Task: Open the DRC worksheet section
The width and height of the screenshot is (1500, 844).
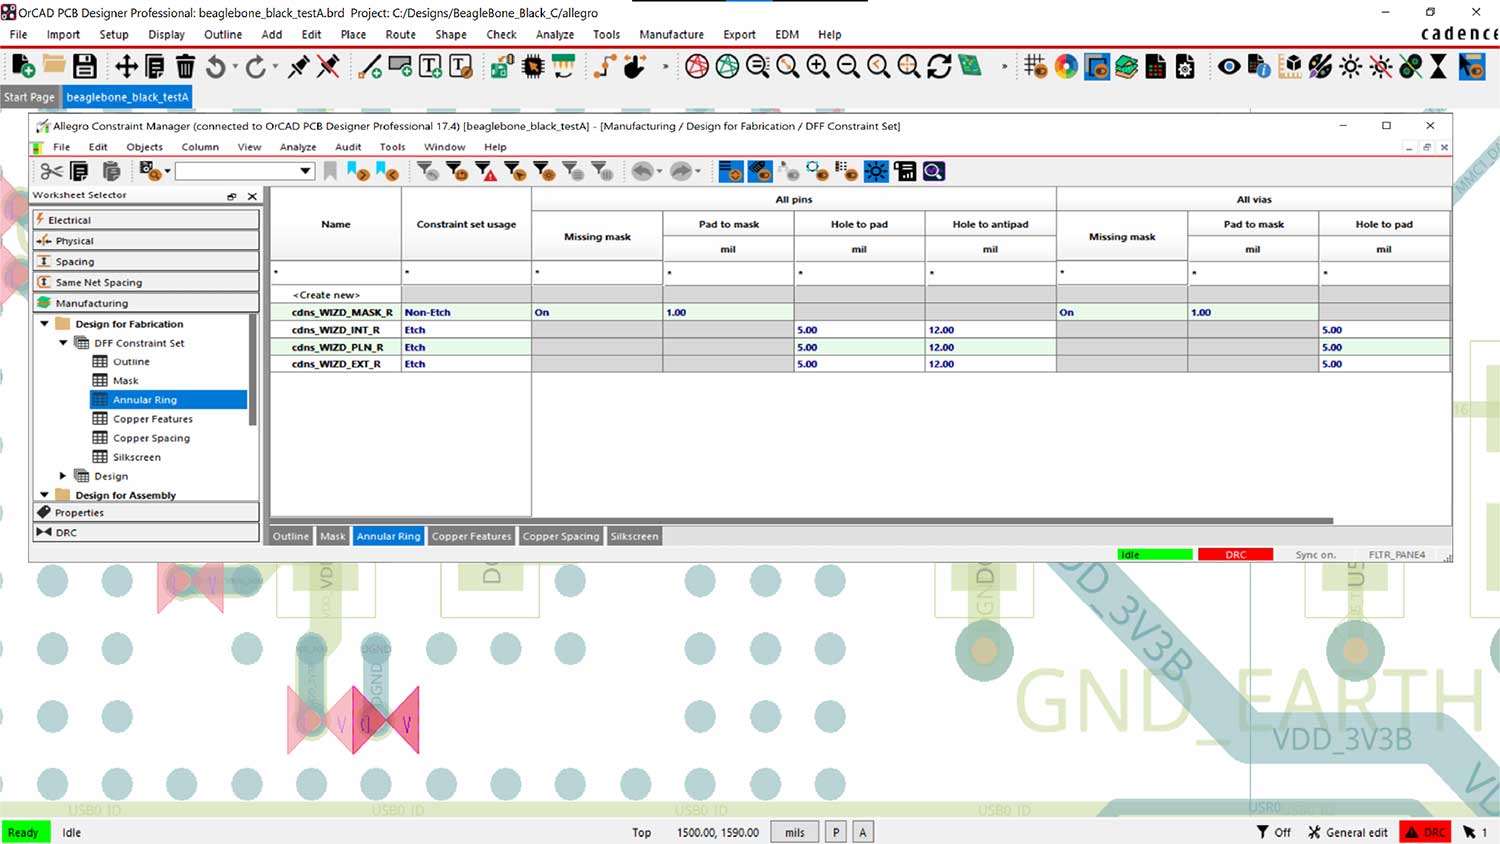Action: coord(146,533)
